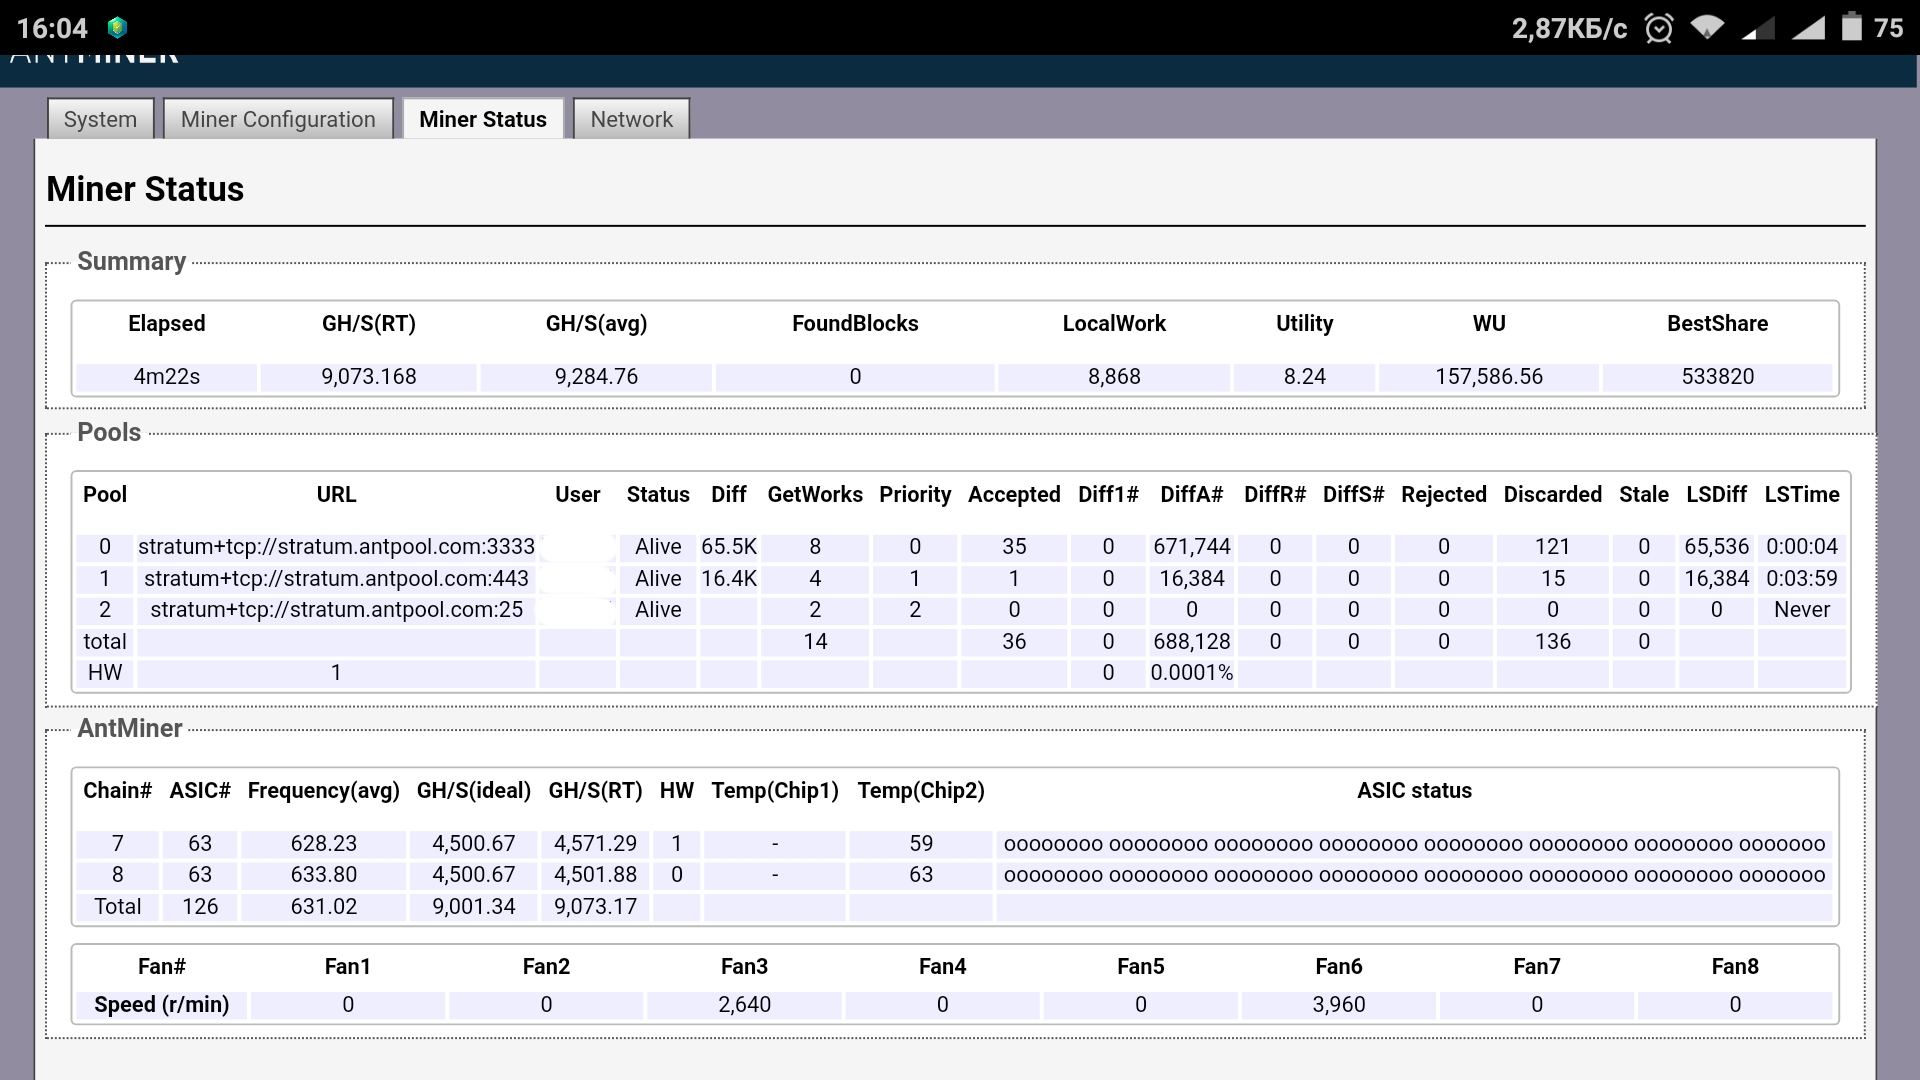Click the FoundBlocks column header
This screenshot has height=1080, width=1920.
click(x=855, y=324)
